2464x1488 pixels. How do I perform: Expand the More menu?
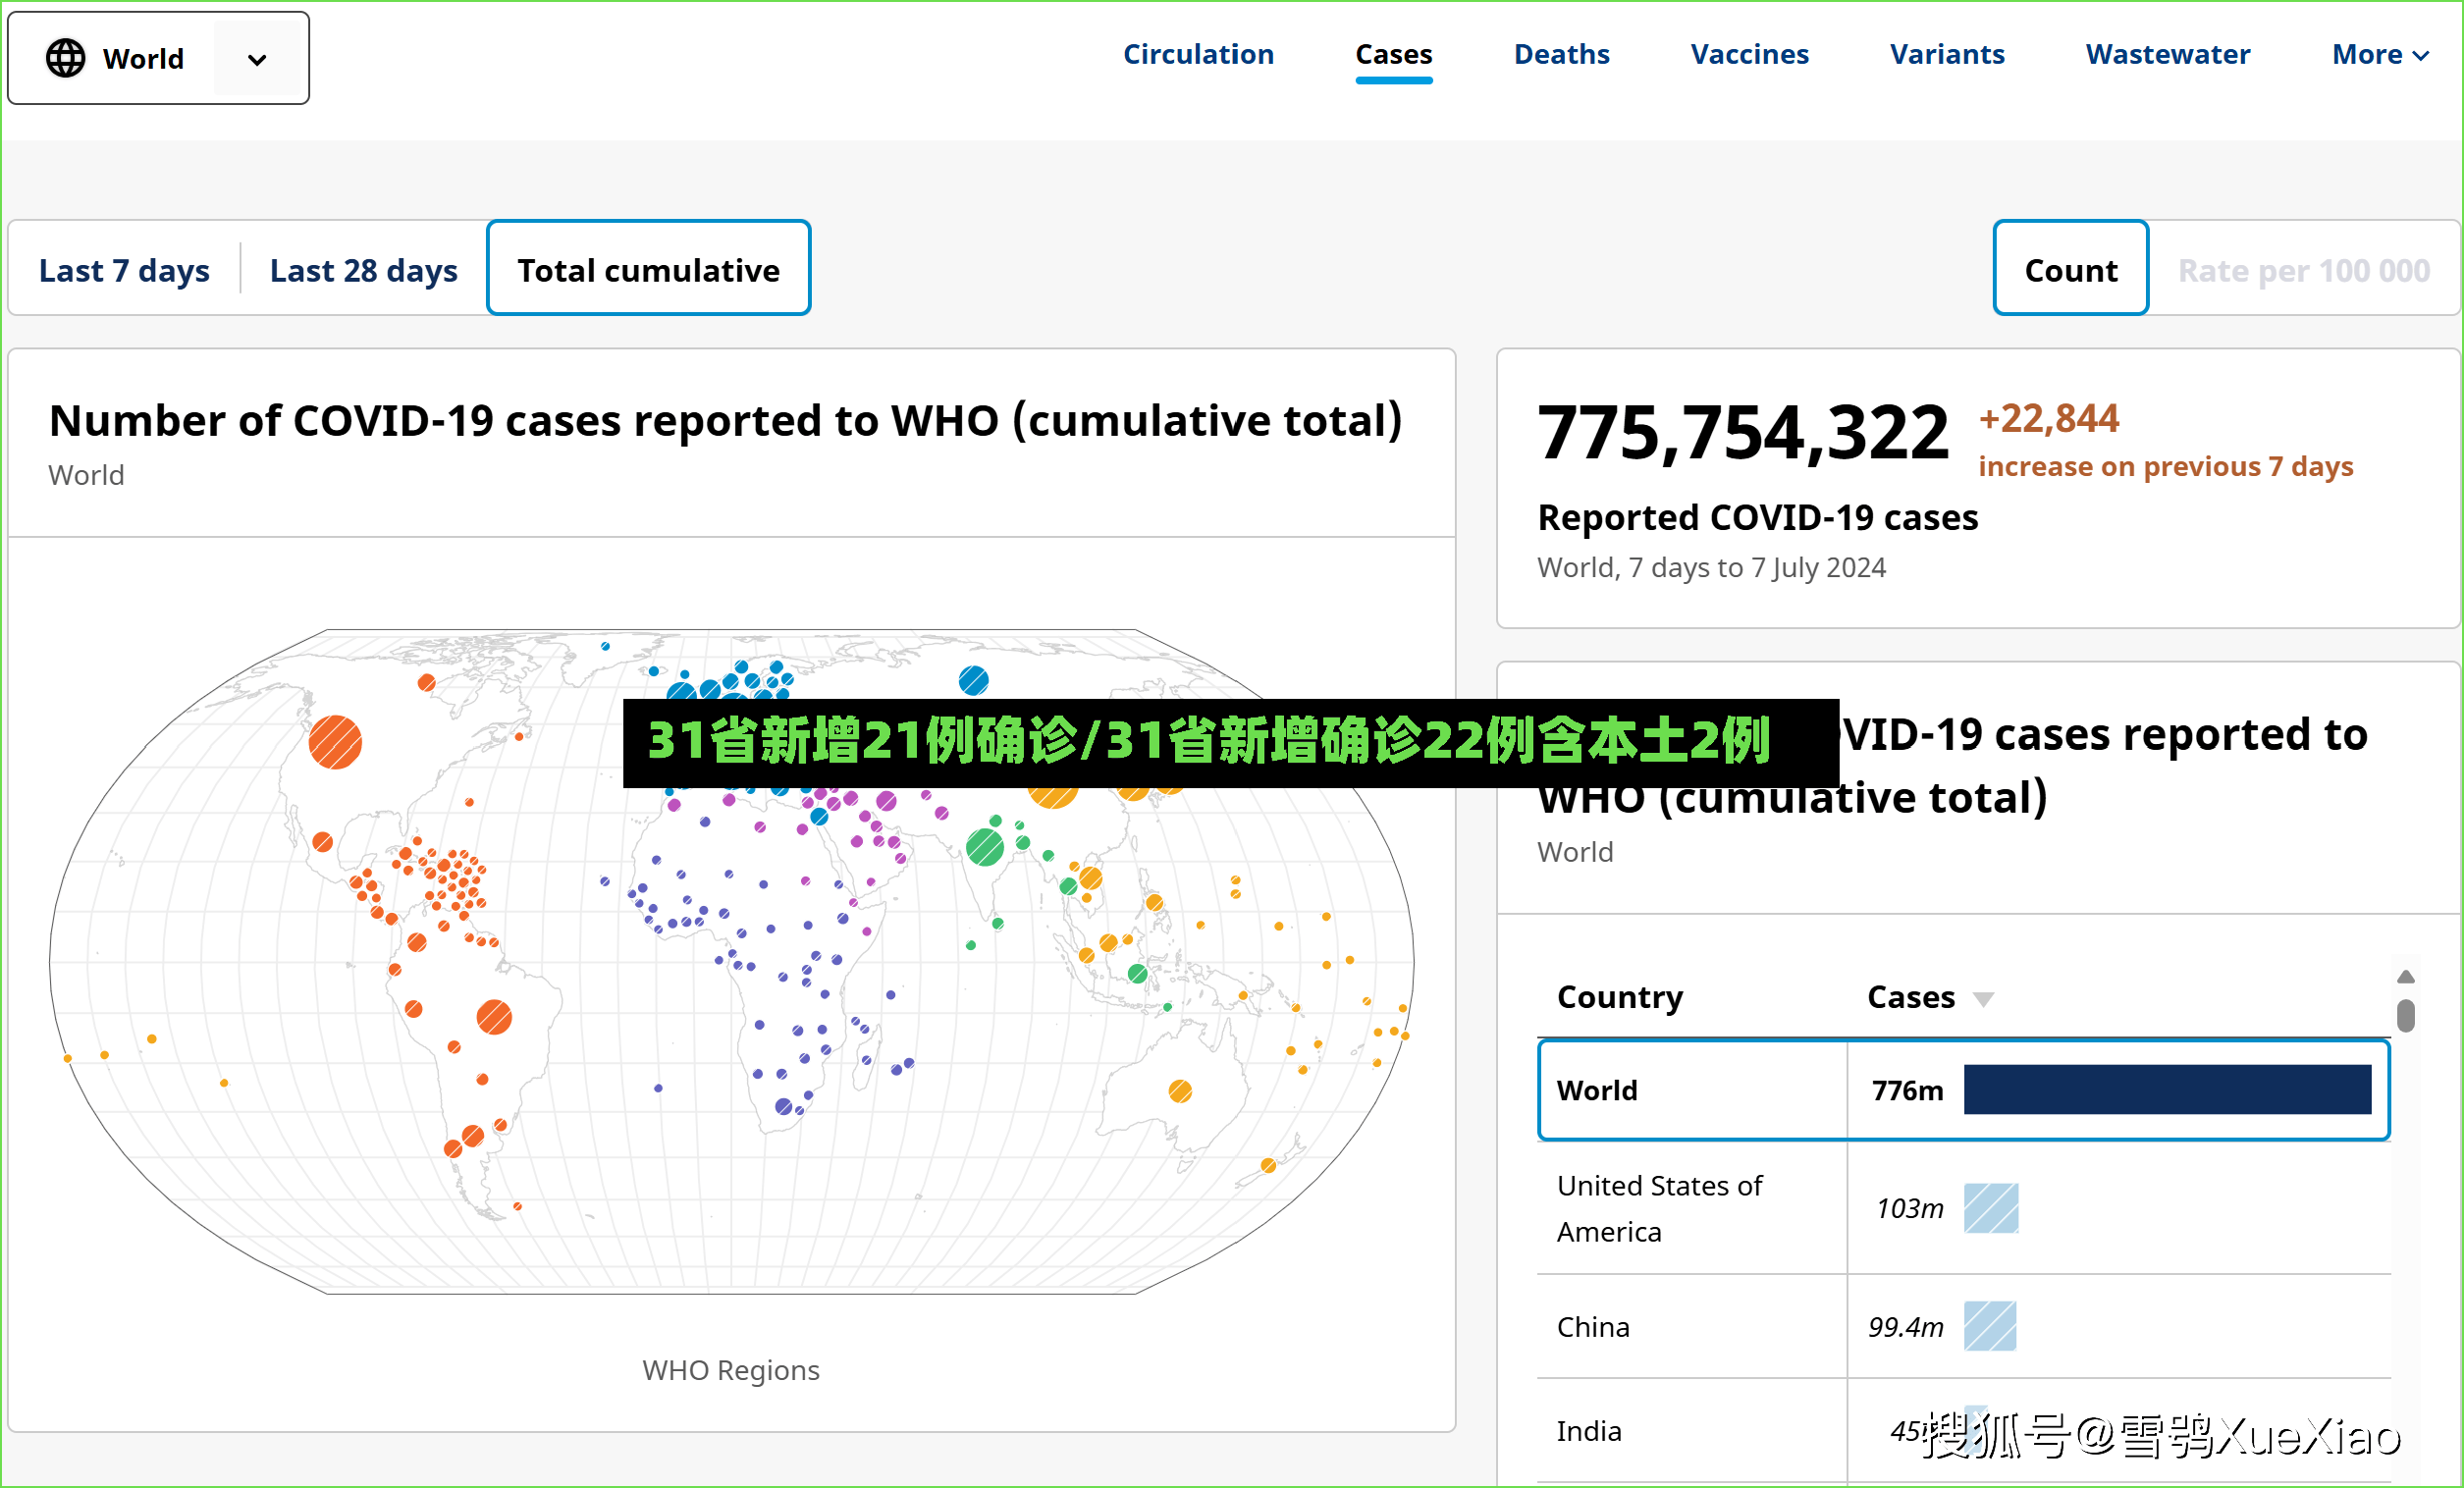(2380, 54)
